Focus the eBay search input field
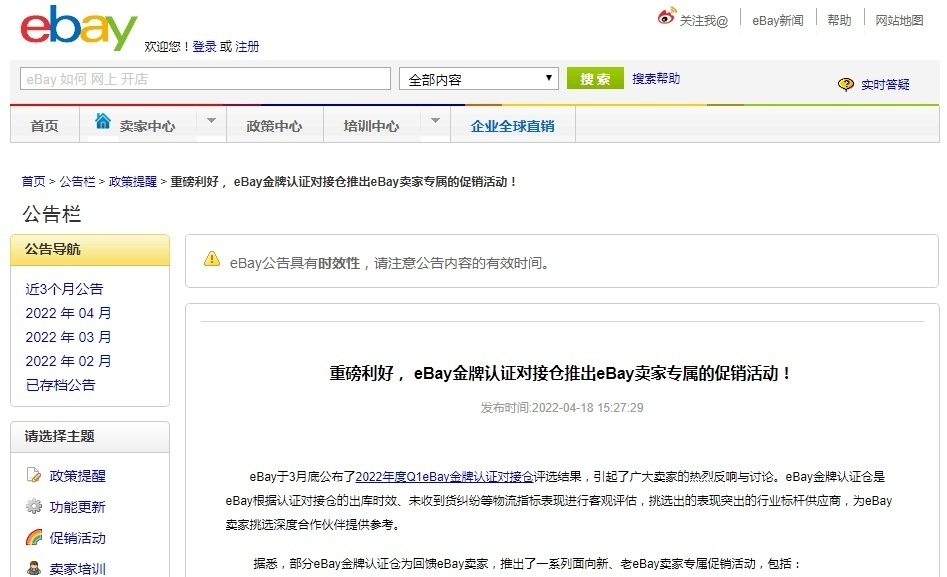Screen dimensions: 947x577 pyautogui.click(x=205, y=79)
